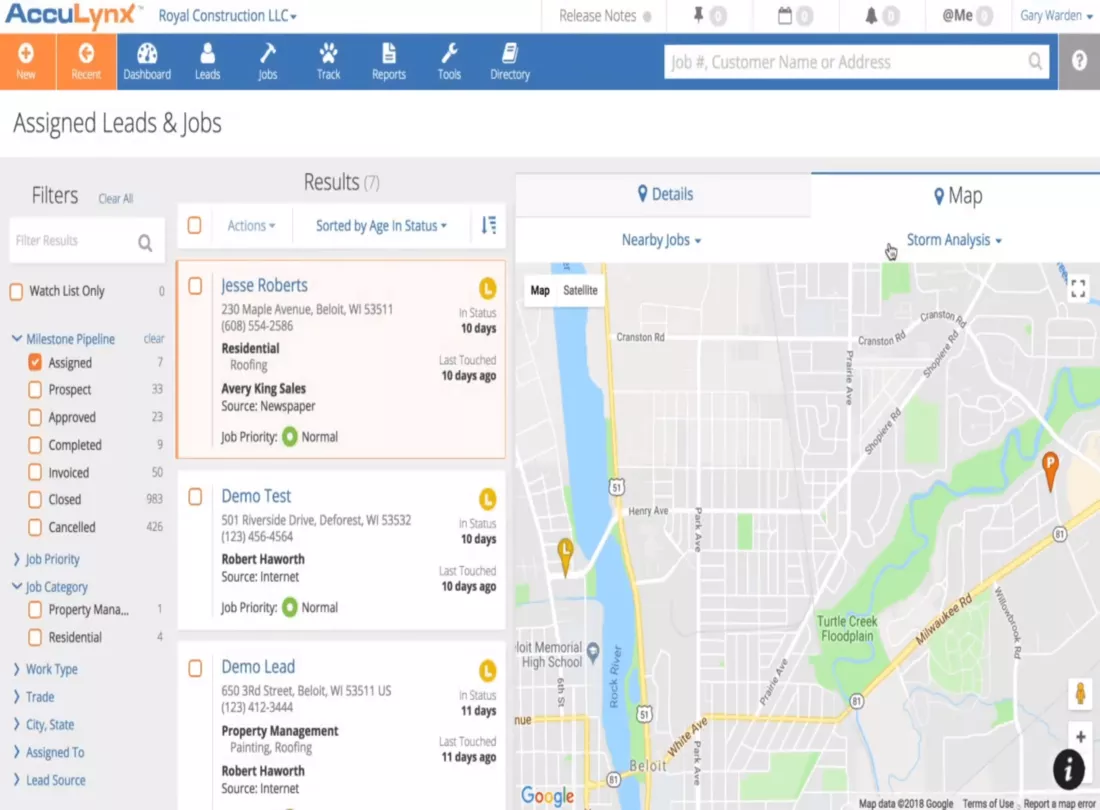Switch to the Details tab
The image size is (1100, 810).
point(664,194)
